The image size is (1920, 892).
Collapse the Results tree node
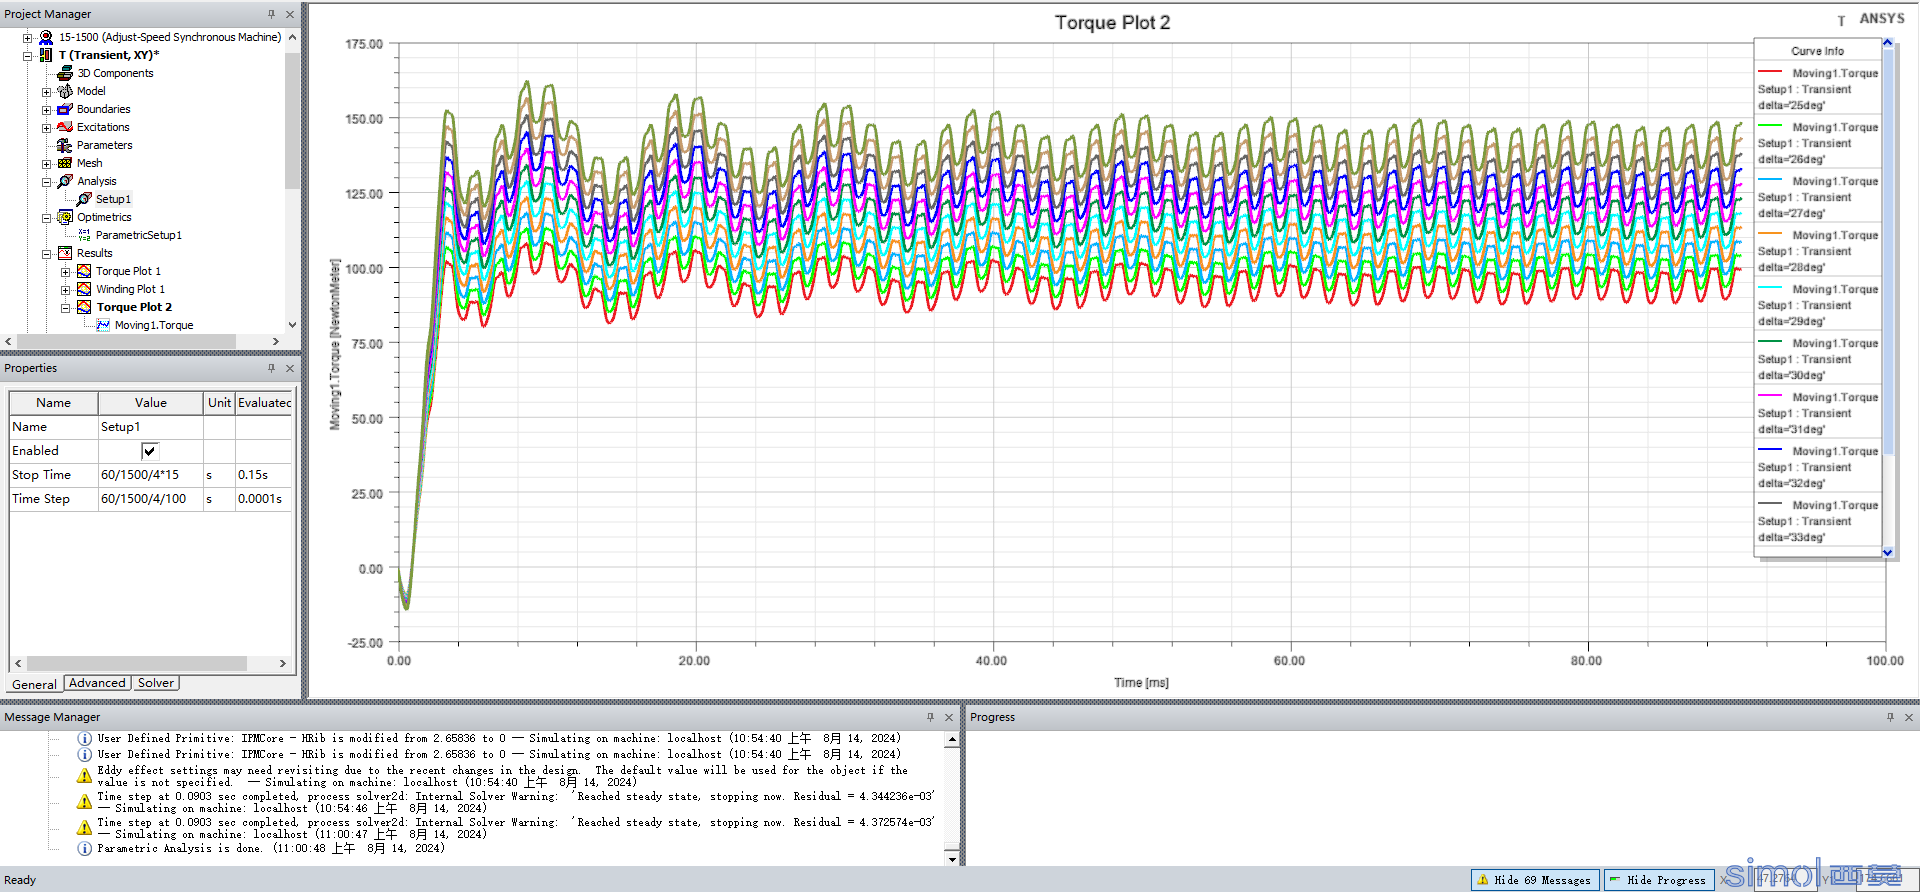[46, 253]
